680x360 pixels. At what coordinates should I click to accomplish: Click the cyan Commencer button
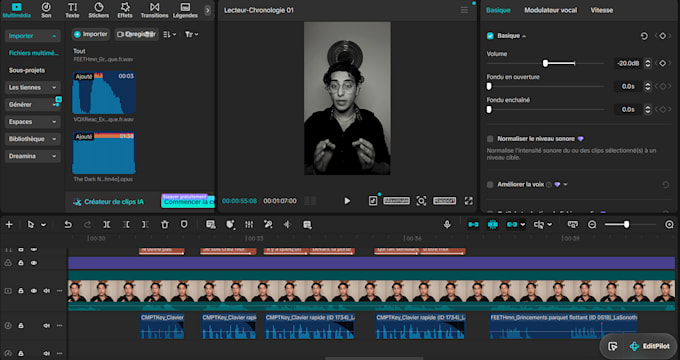click(x=188, y=201)
